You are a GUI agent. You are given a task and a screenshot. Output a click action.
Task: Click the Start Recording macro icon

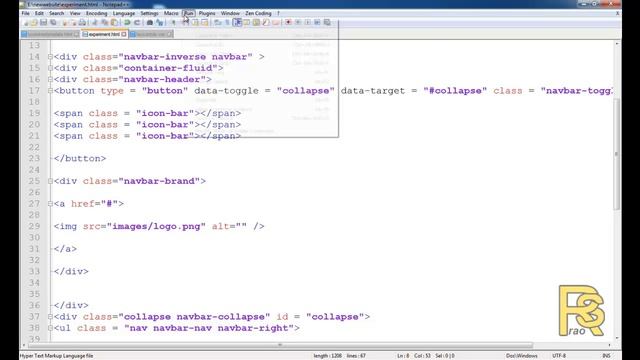[289, 22]
